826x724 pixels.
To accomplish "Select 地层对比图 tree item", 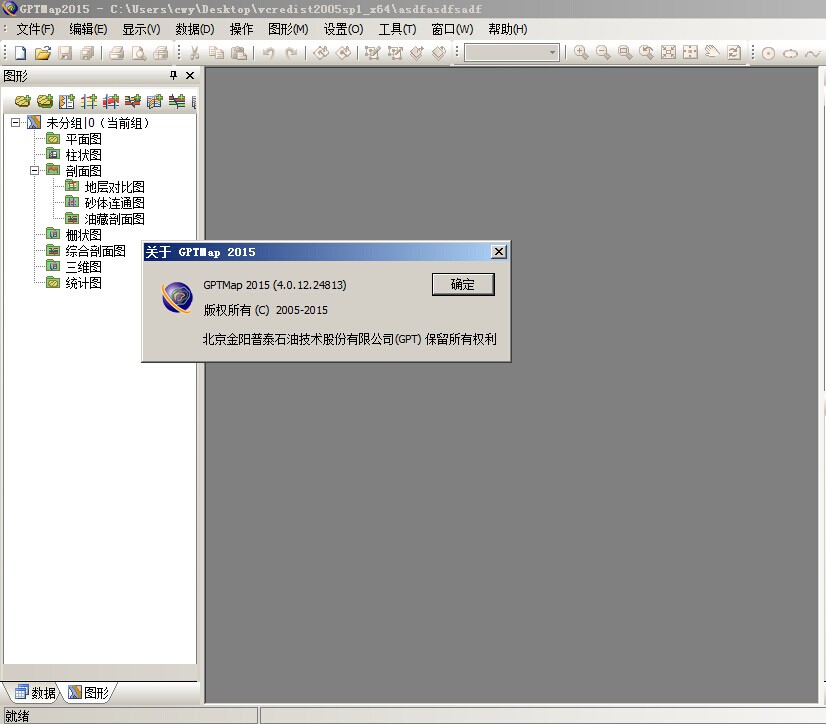I will coord(114,187).
